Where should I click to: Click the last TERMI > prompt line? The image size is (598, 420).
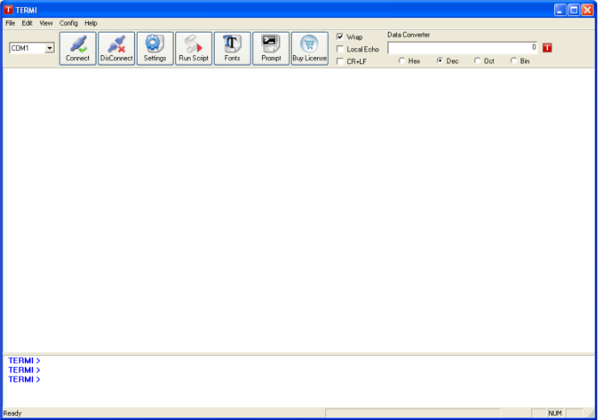24,379
